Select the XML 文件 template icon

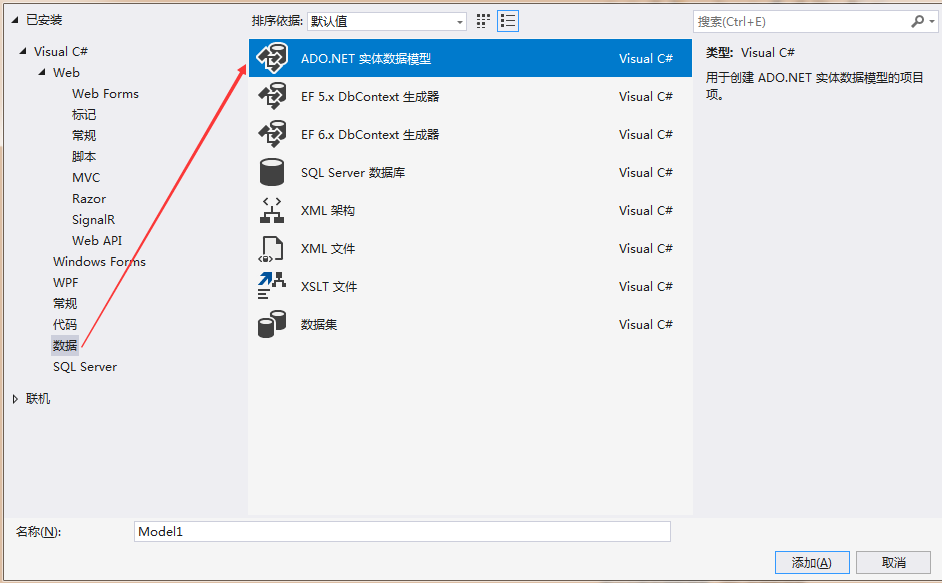(271, 248)
